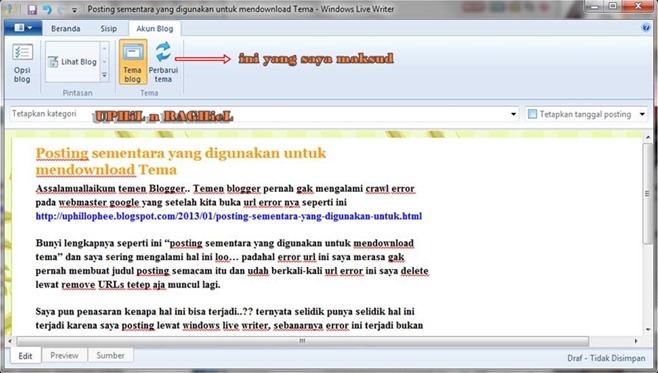Image resolution: width=658 pixels, height=373 pixels.
Task: Open Opsi blog options
Action: (22, 63)
